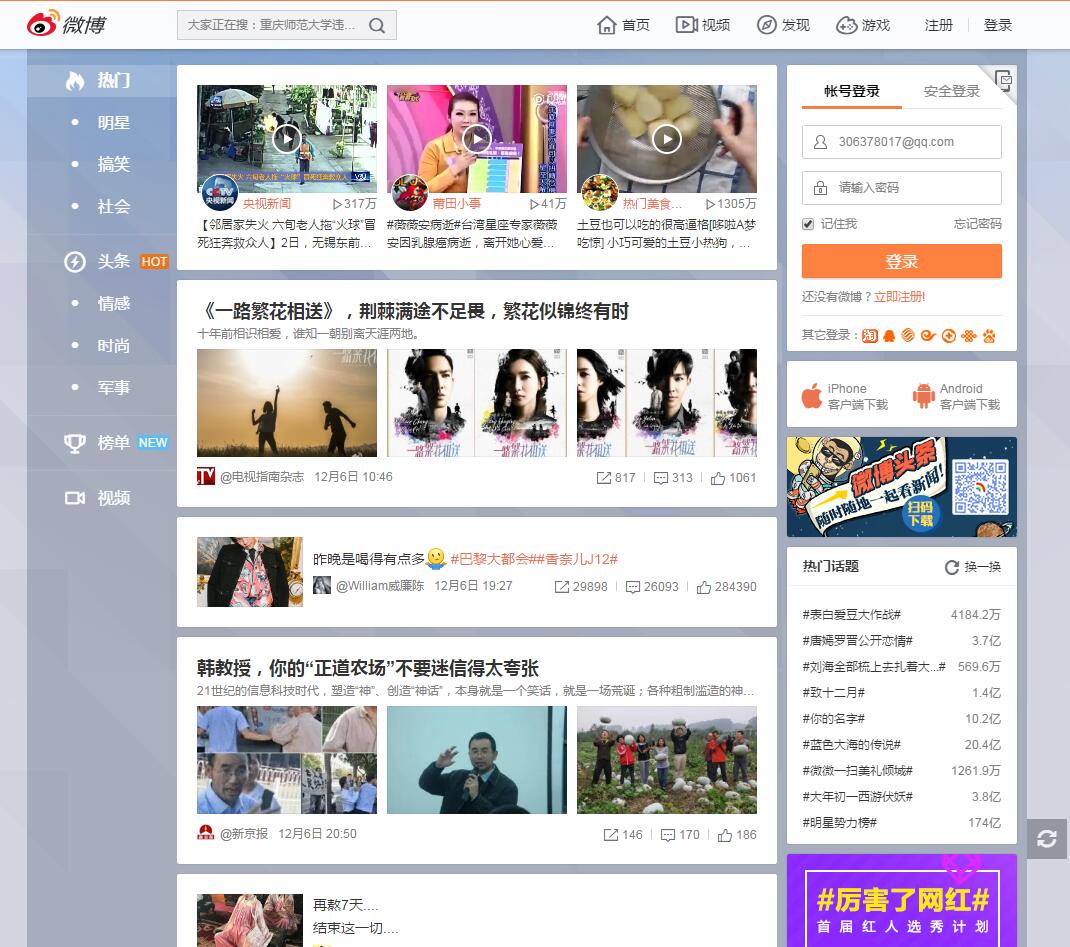The height and width of the screenshot is (947, 1070).
Task: Switch to QR code login corner icon
Action: 1002,79
